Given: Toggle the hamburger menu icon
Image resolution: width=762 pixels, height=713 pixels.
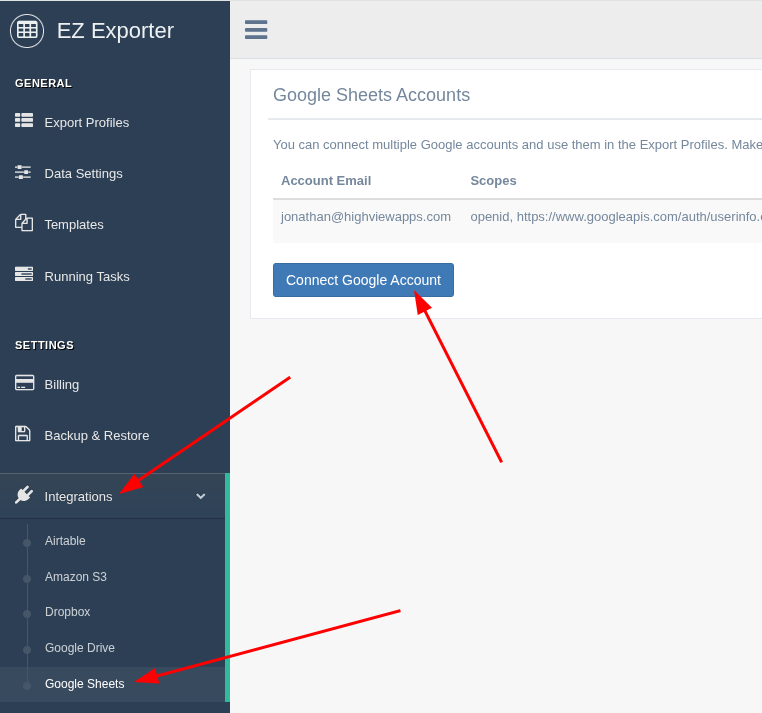Looking at the screenshot, I should (256, 30).
